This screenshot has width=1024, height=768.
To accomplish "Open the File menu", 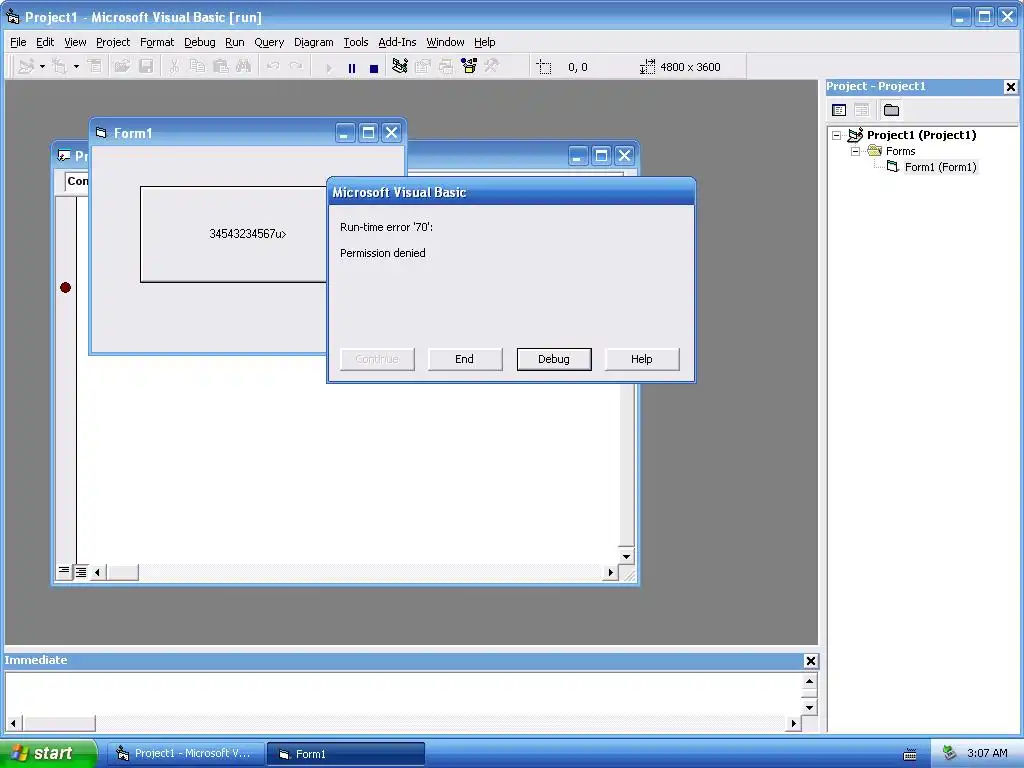I will coord(18,42).
